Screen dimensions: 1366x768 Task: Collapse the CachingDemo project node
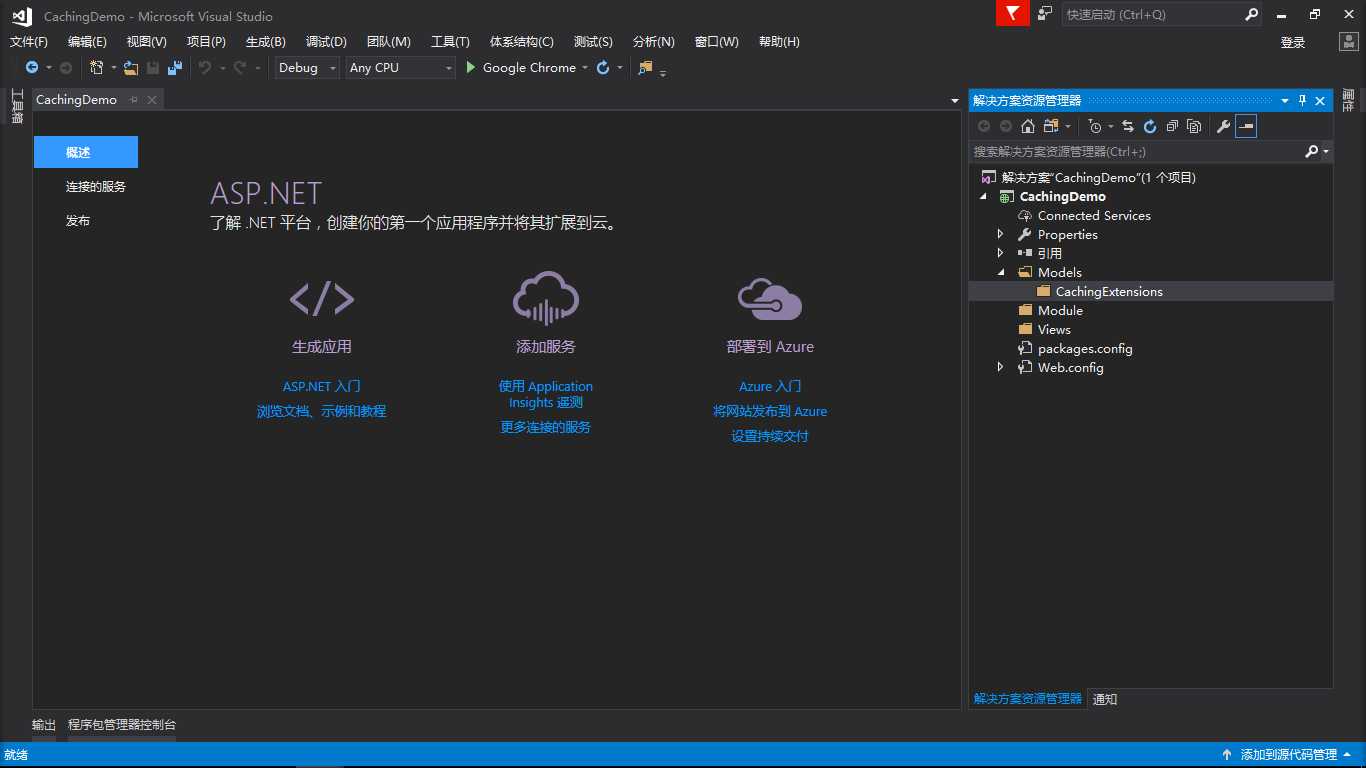pyautogui.click(x=983, y=196)
